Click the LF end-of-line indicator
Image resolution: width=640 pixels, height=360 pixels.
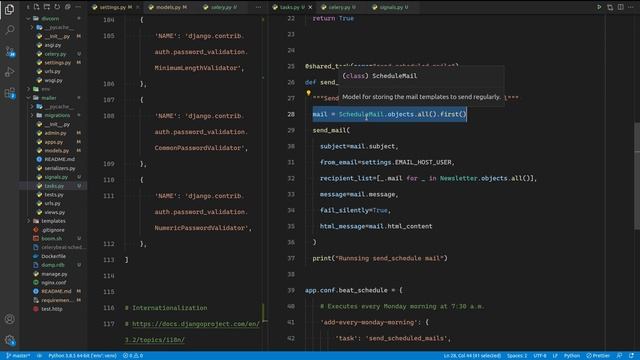[555, 356]
